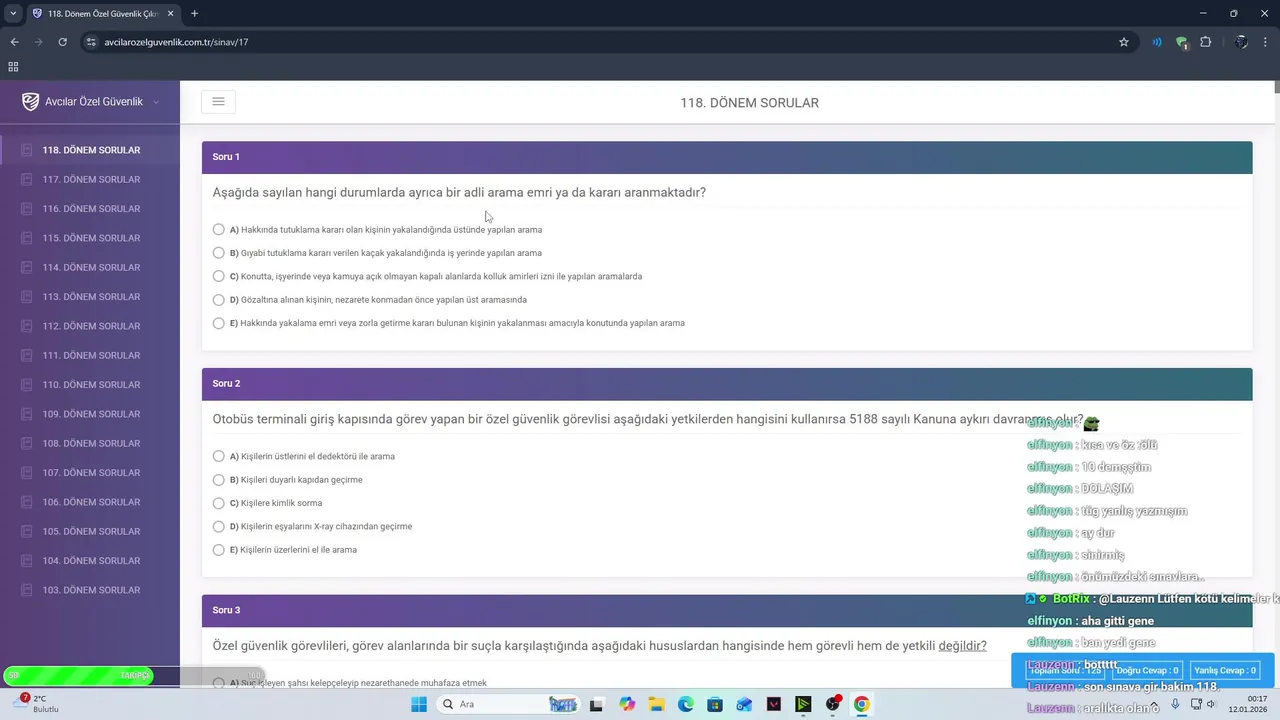Open 115. DÖNEM SORULAR in the sidebar
Image resolution: width=1280 pixels, height=720 pixels.
pos(90,238)
